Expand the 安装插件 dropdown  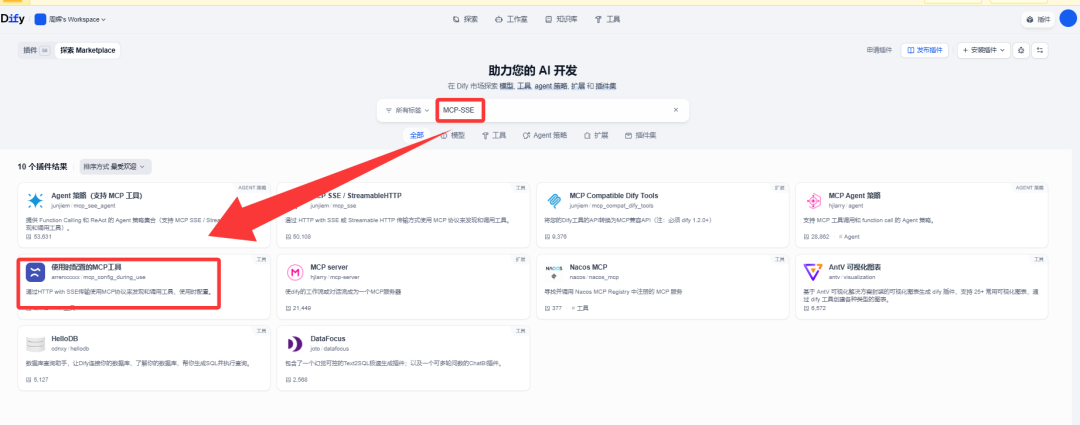click(x=984, y=50)
